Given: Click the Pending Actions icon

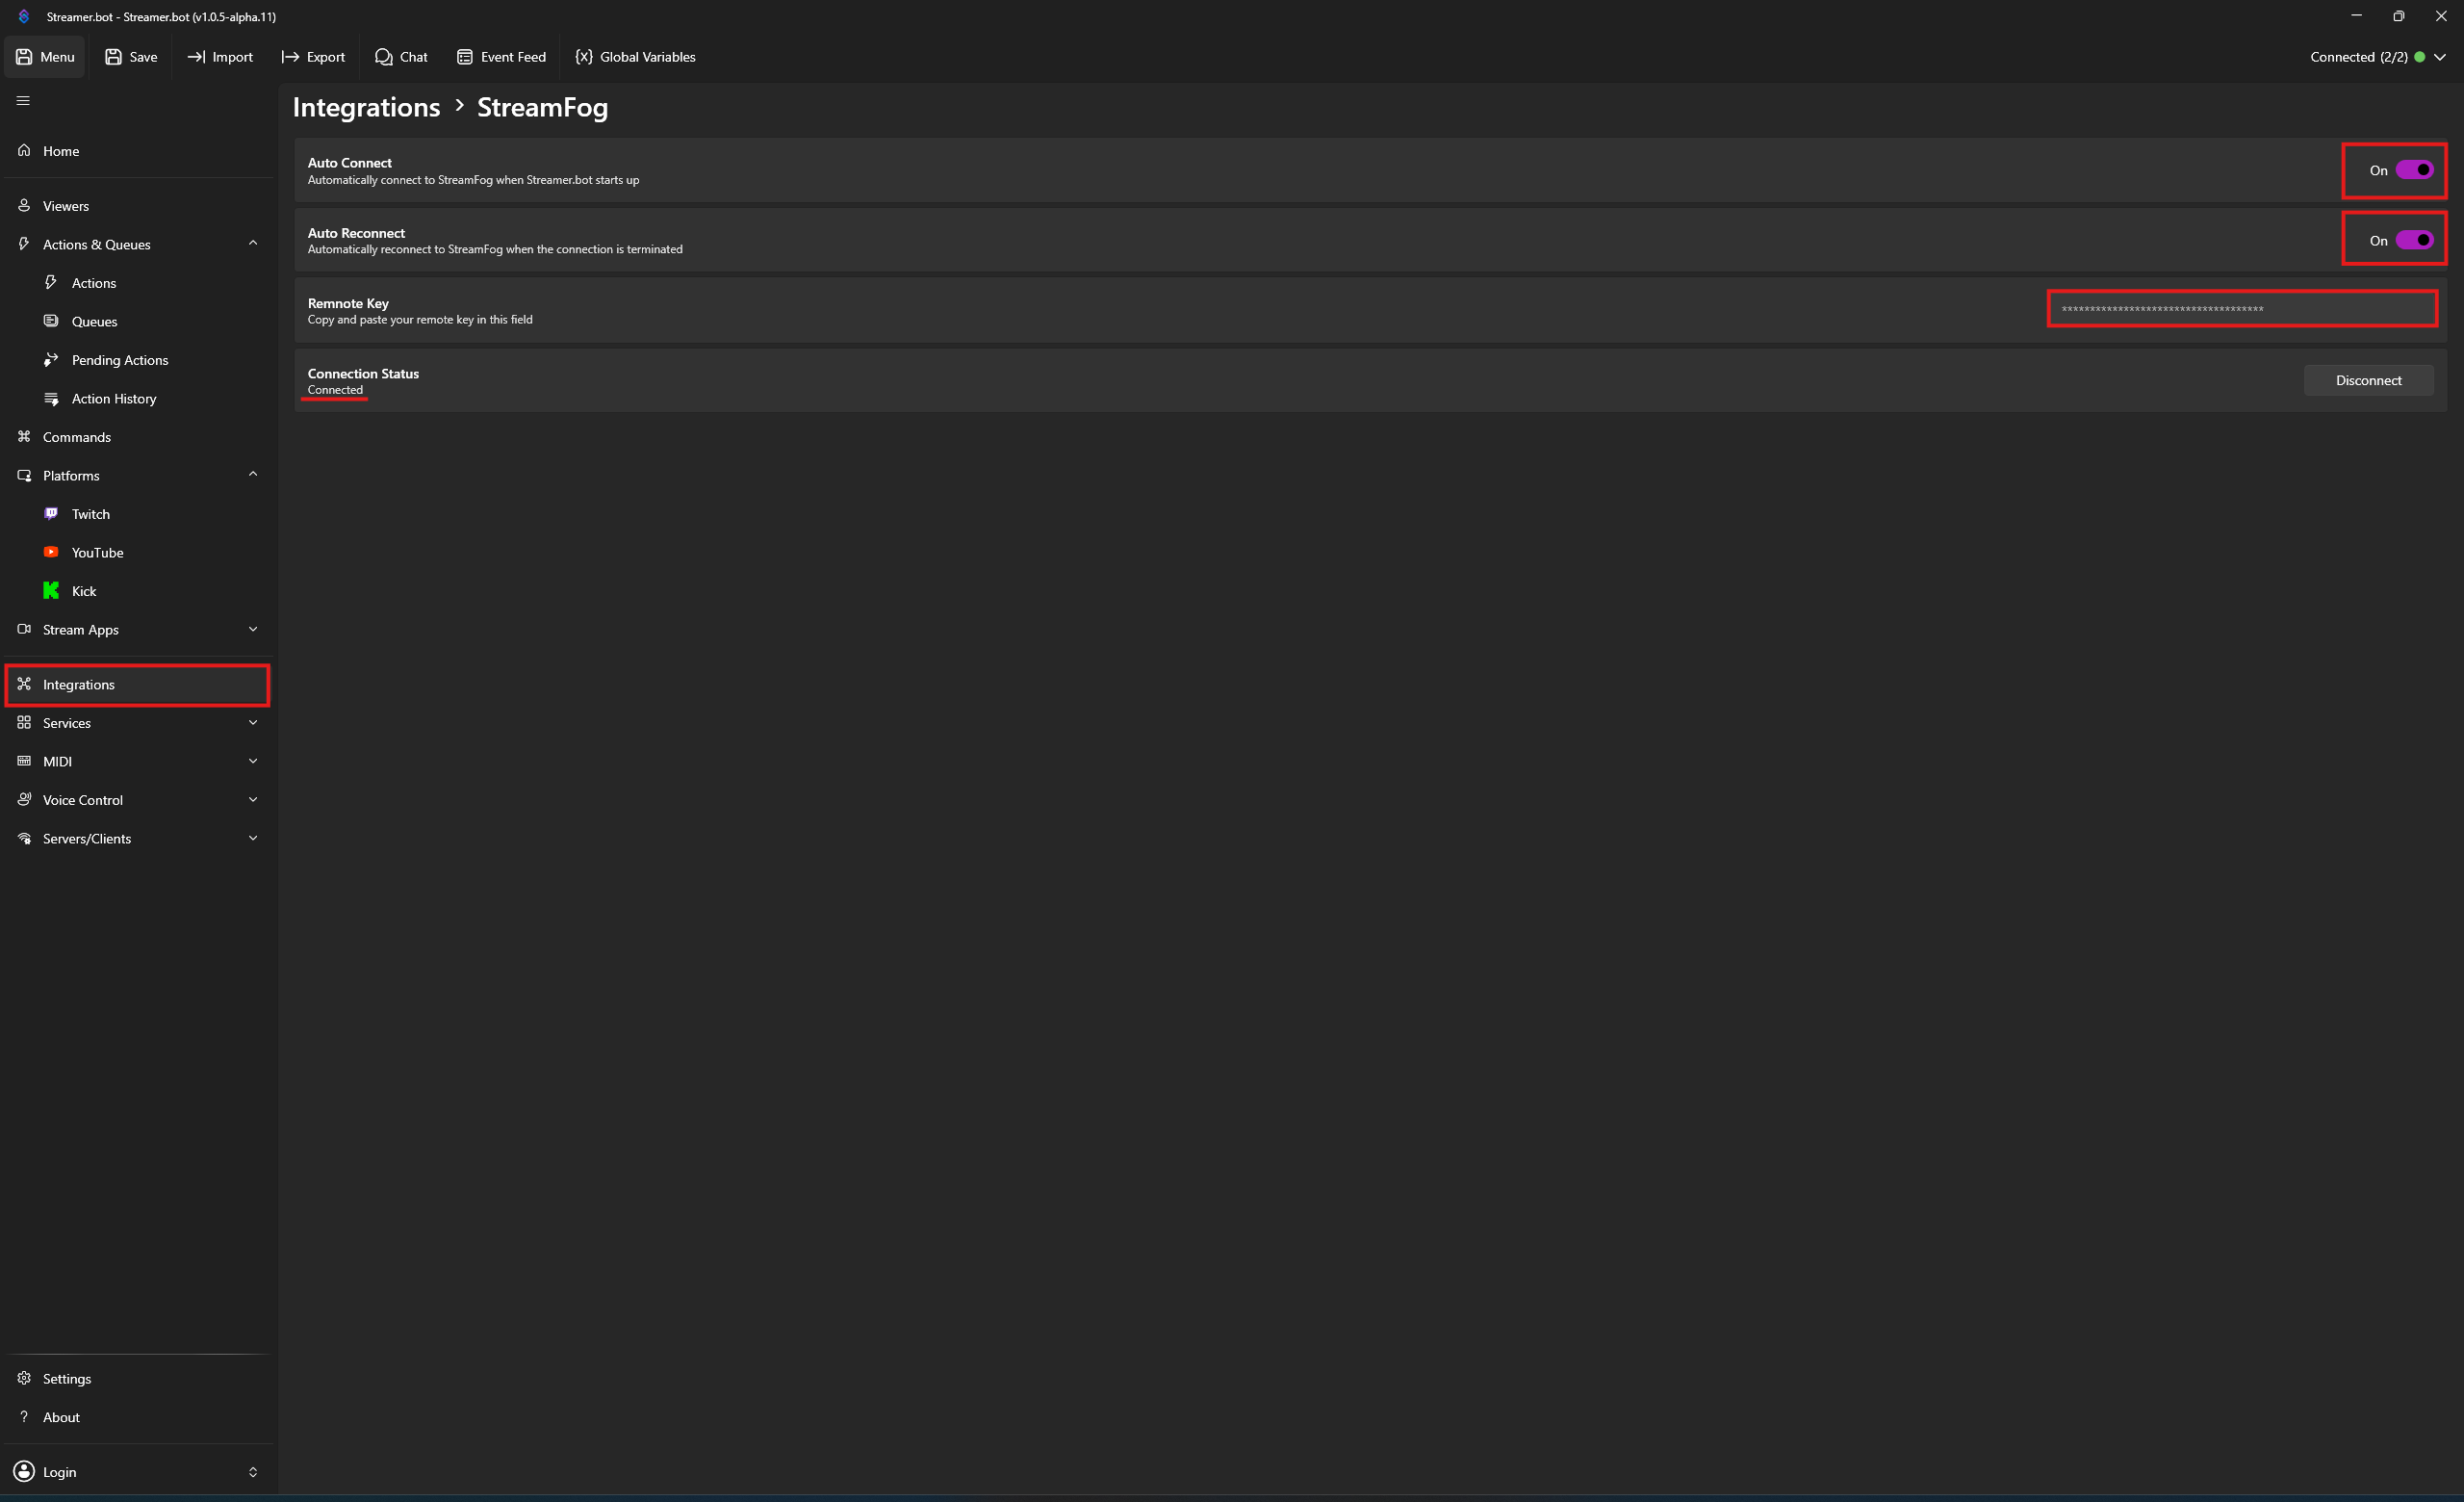Looking at the screenshot, I should [51, 359].
